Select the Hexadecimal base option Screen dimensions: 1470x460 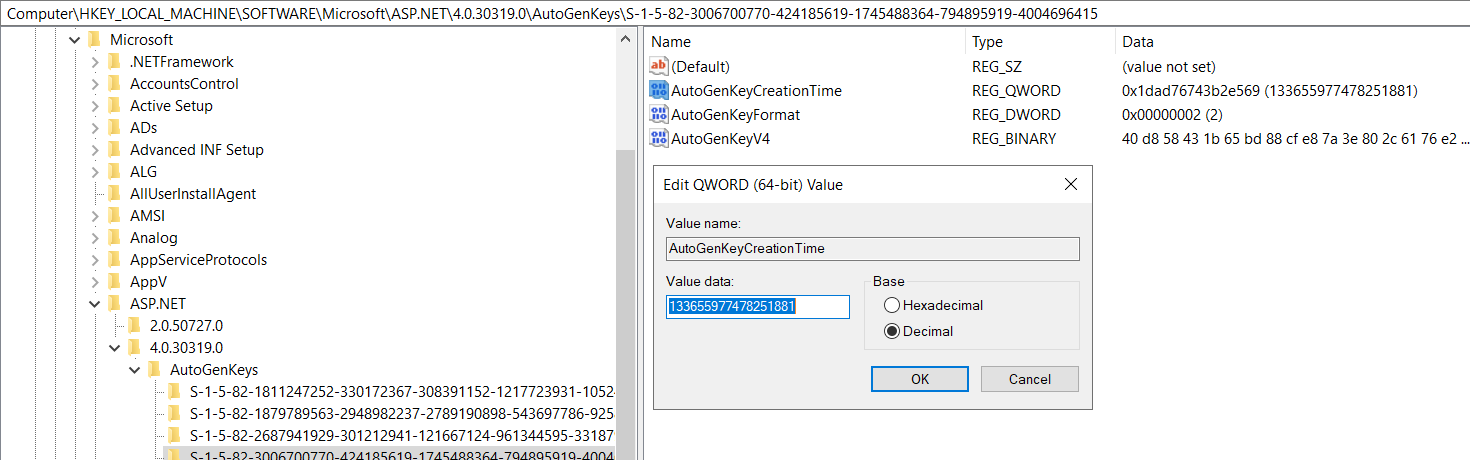pos(892,305)
